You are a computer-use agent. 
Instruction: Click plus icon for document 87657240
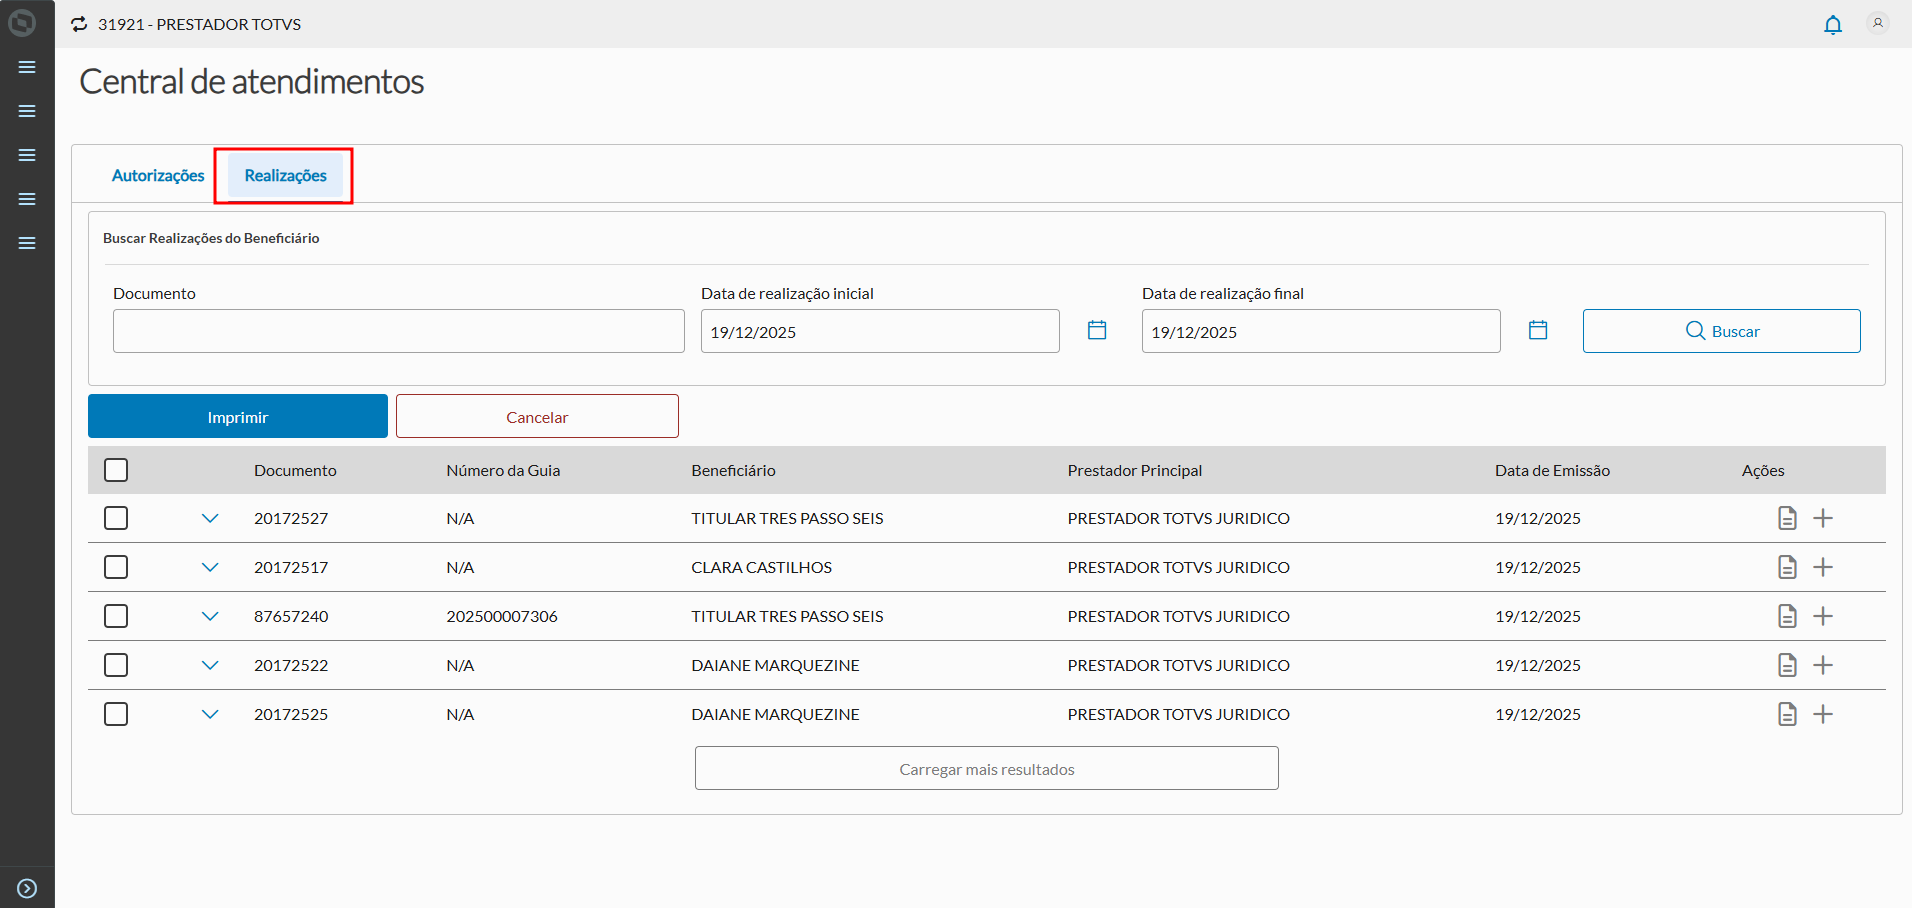[1823, 616]
